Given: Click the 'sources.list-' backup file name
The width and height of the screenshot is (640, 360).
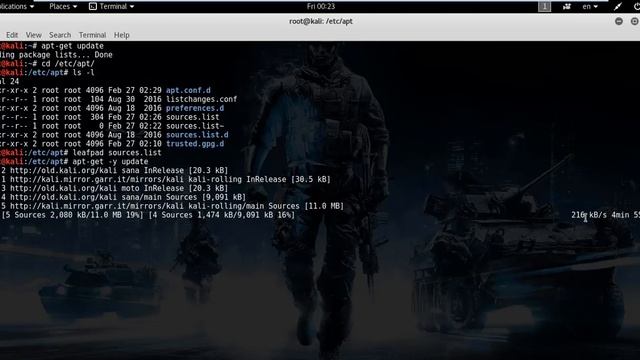Looking at the screenshot, I should click(195, 126).
